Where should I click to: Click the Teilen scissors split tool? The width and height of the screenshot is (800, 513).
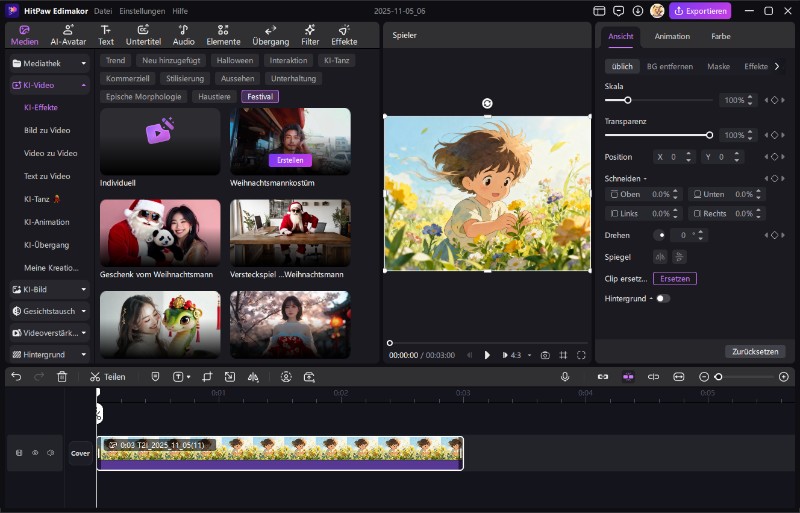107,377
